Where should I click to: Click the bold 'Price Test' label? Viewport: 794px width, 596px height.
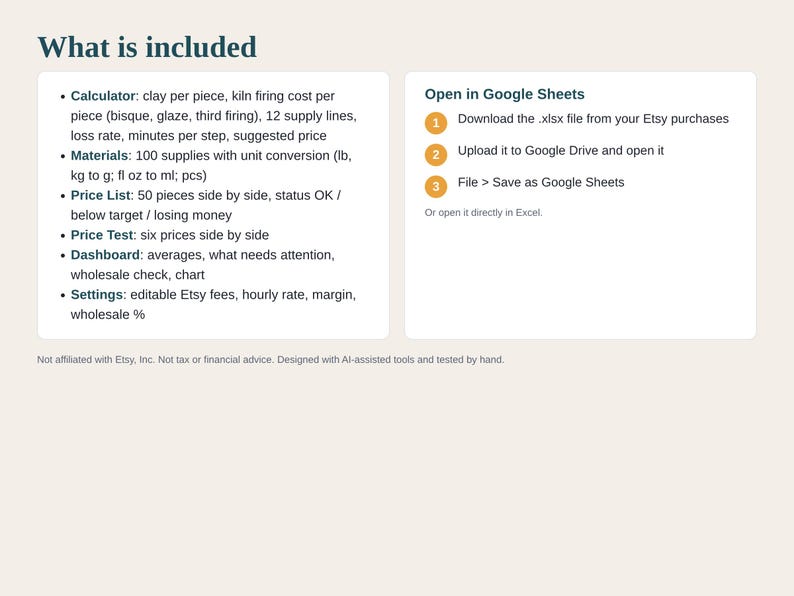pyautogui.click(x=102, y=235)
